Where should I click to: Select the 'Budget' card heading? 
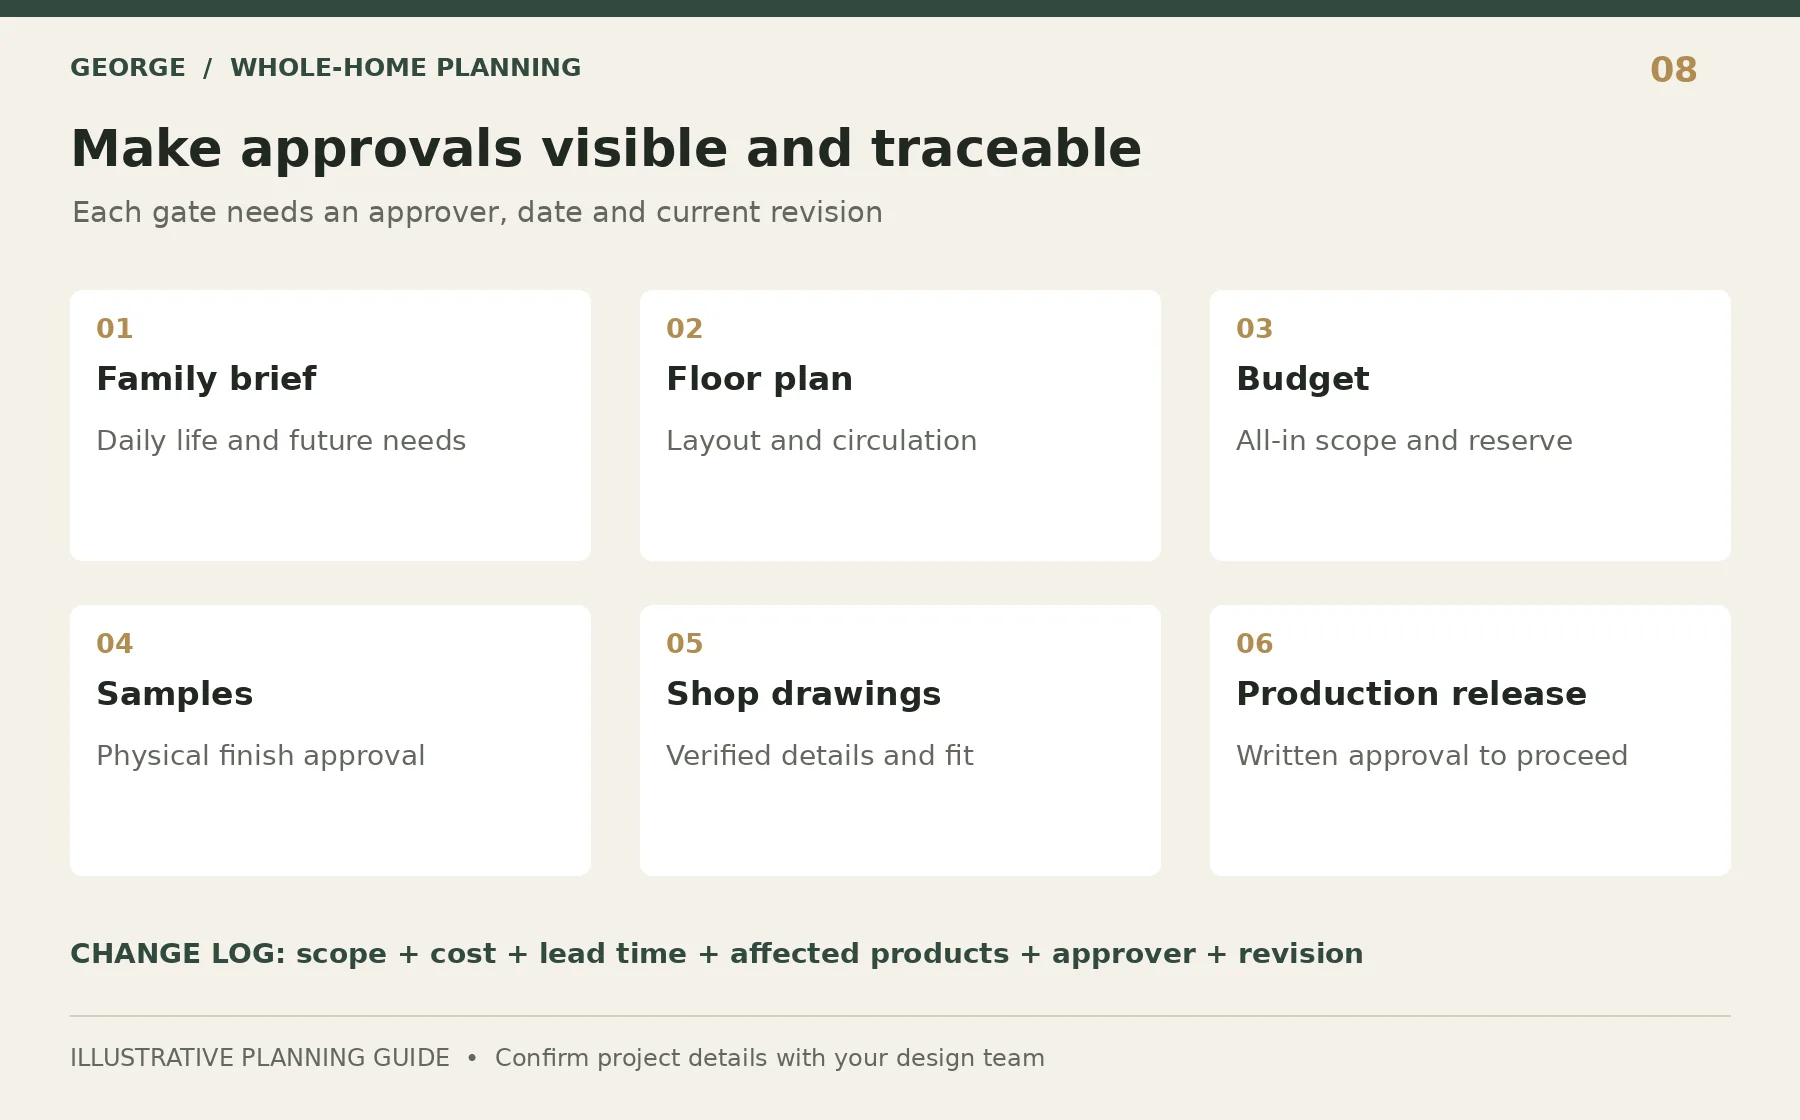(x=1302, y=379)
